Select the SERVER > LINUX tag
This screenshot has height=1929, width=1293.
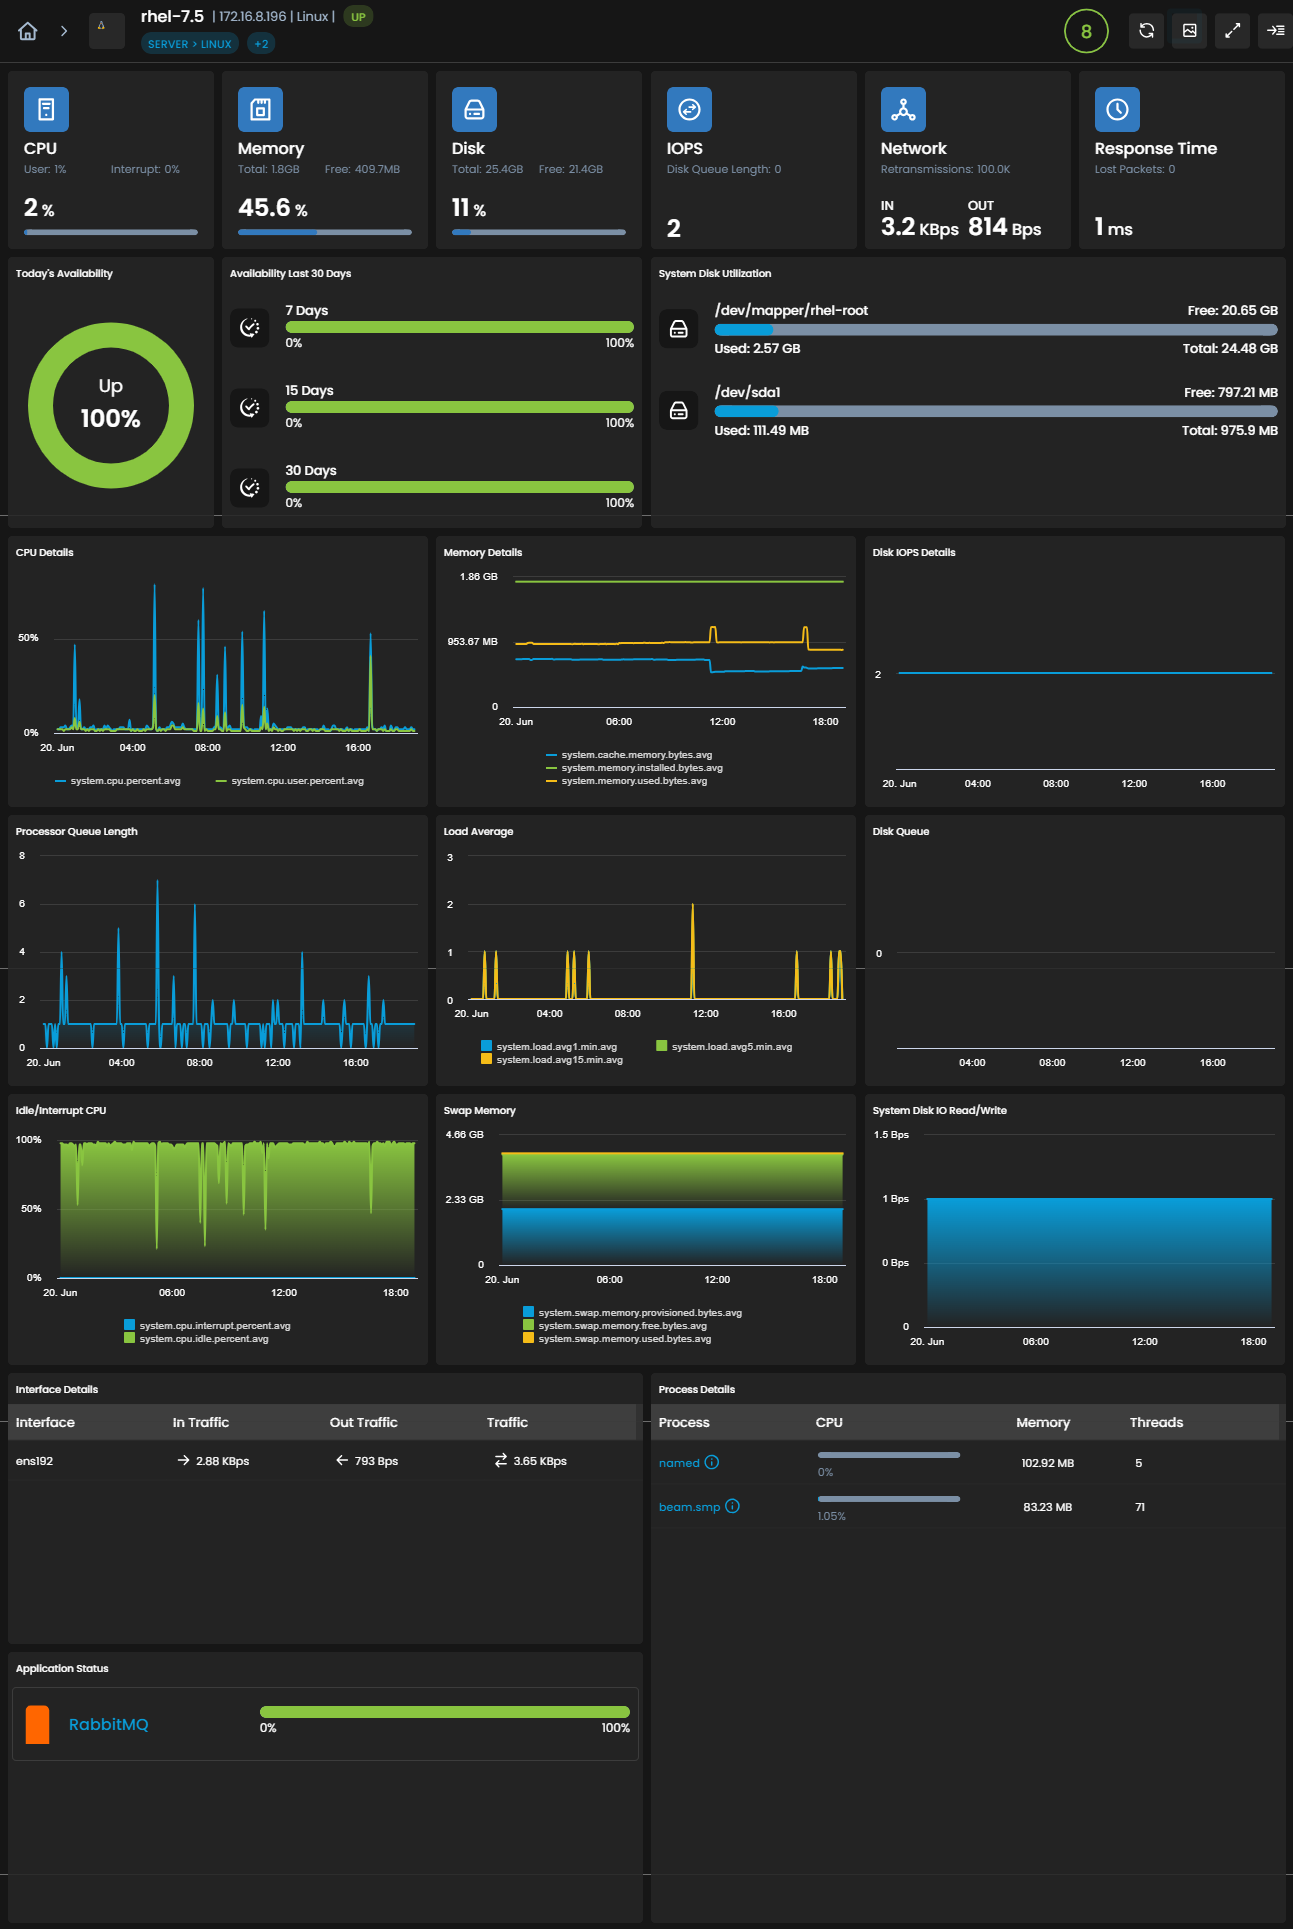click(190, 44)
